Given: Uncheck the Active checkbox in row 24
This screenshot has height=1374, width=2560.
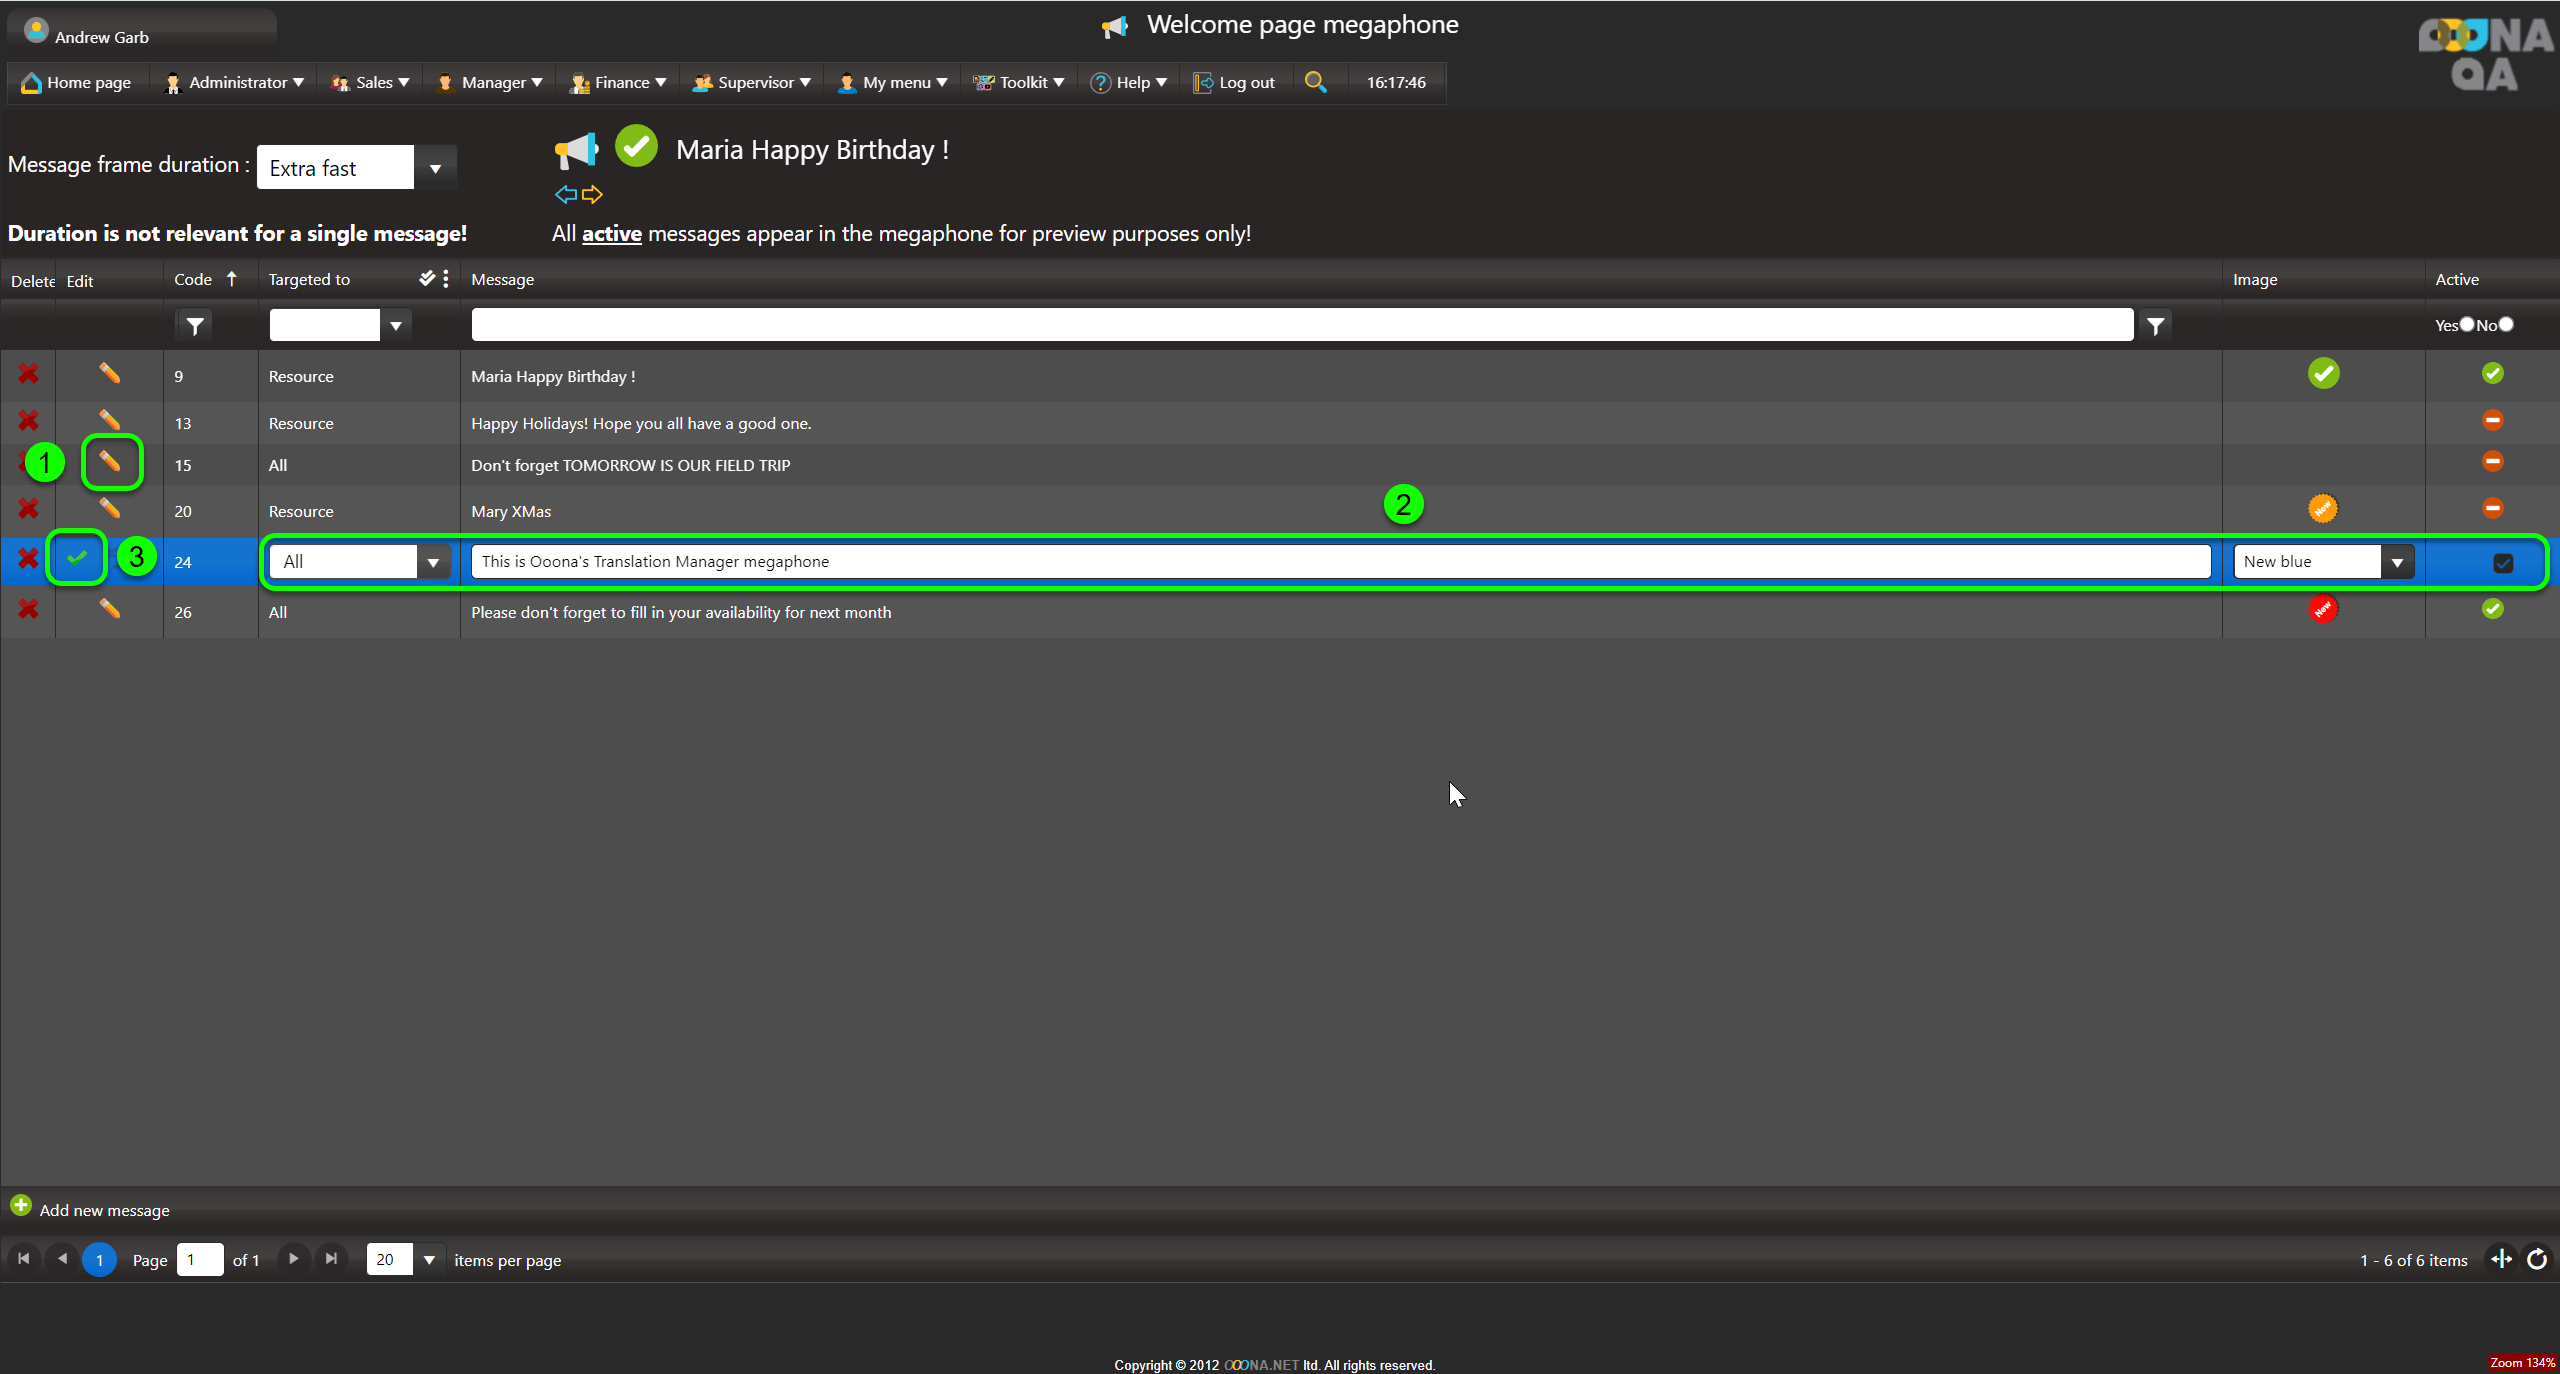Looking at the screenshot, I should click(2503, 563).
